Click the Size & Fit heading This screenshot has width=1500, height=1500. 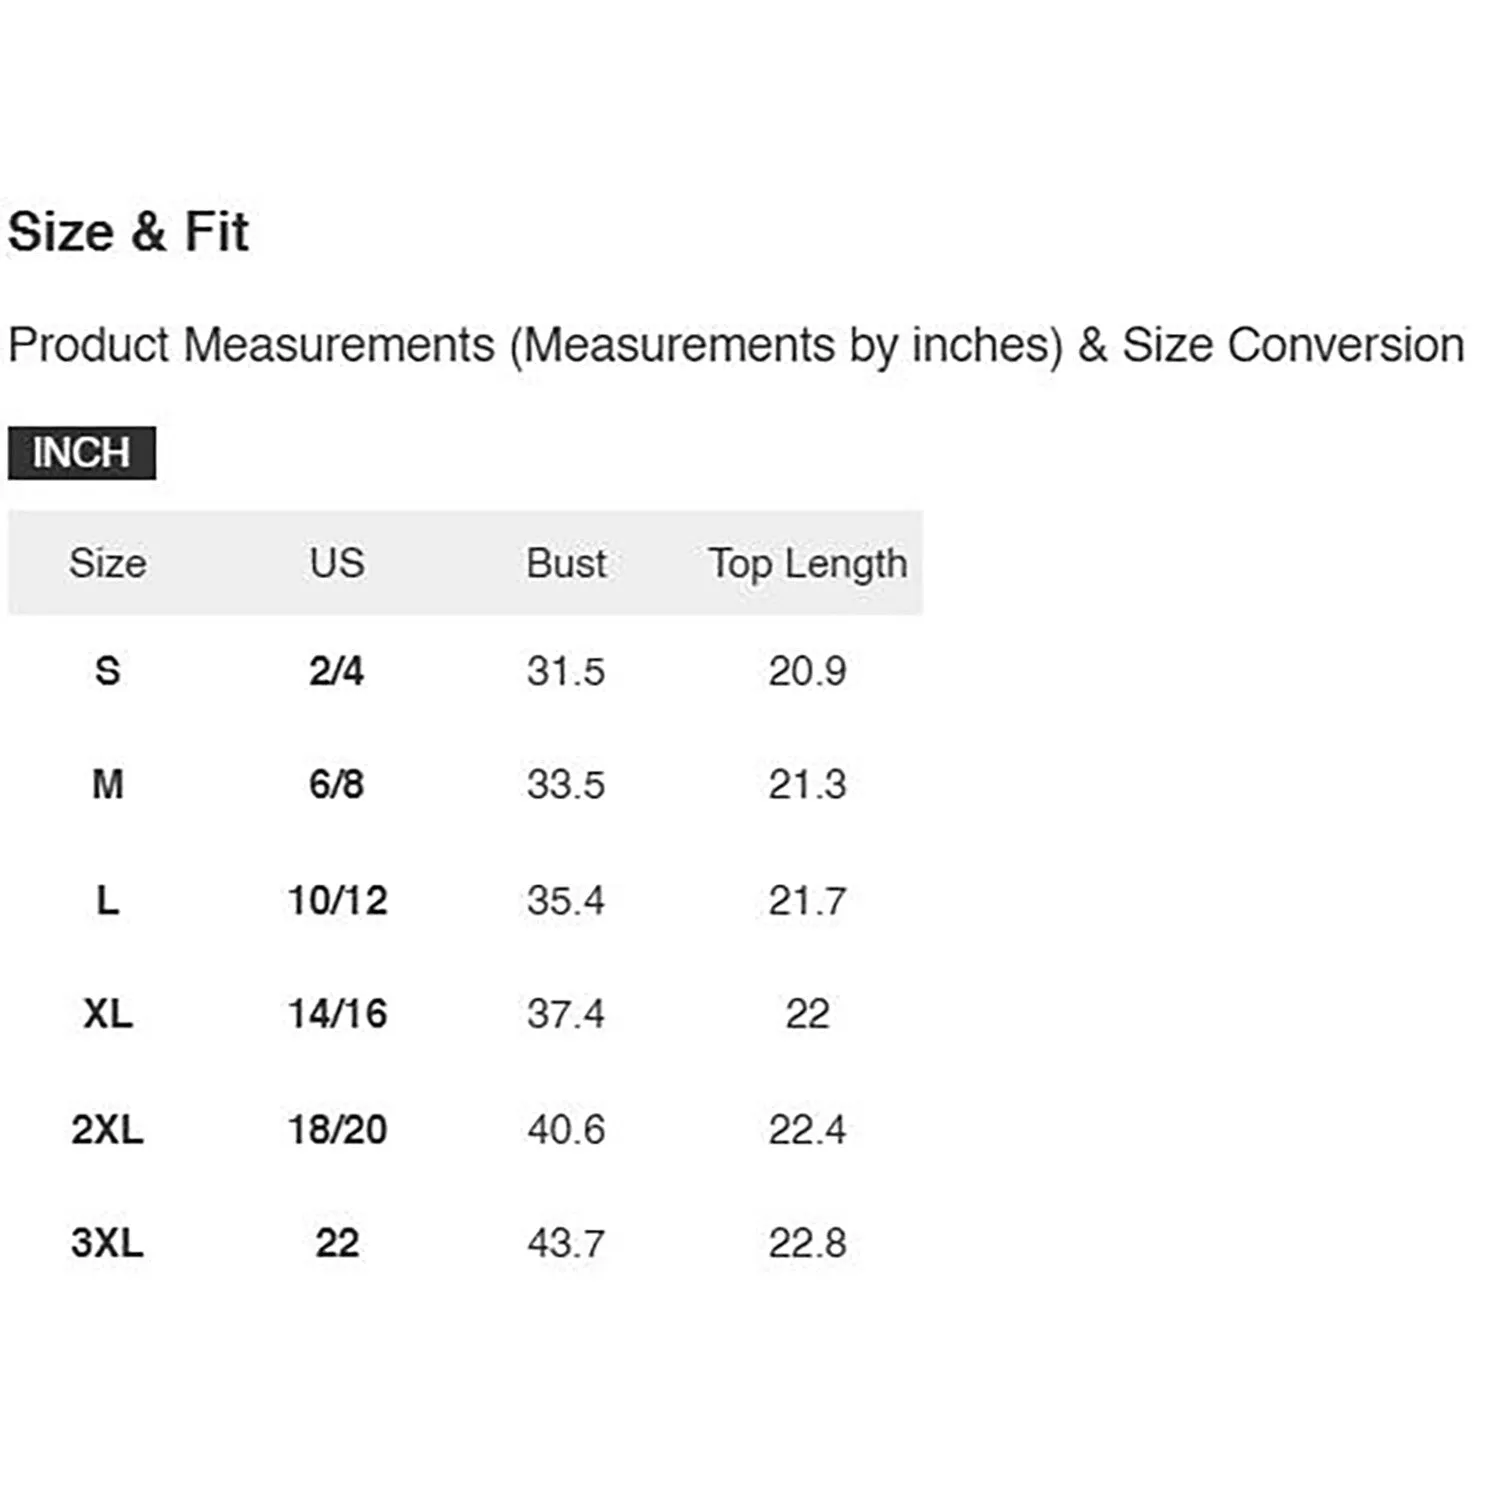click(128, 232)
